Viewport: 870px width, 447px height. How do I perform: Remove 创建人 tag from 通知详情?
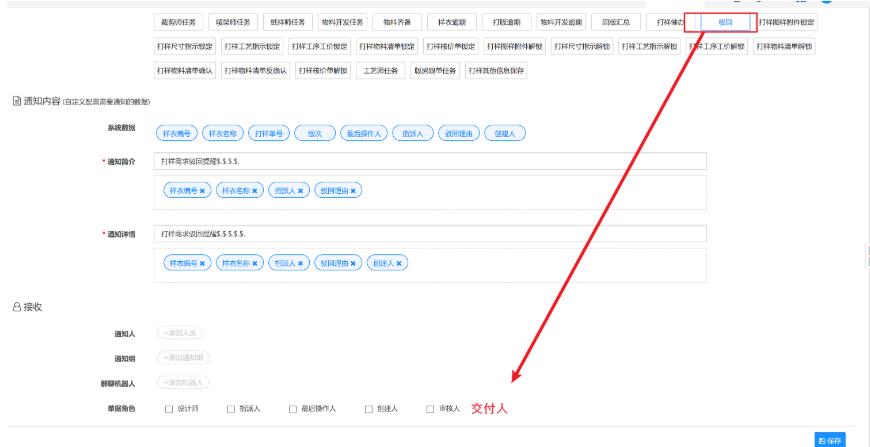click(x=399, y=263)
